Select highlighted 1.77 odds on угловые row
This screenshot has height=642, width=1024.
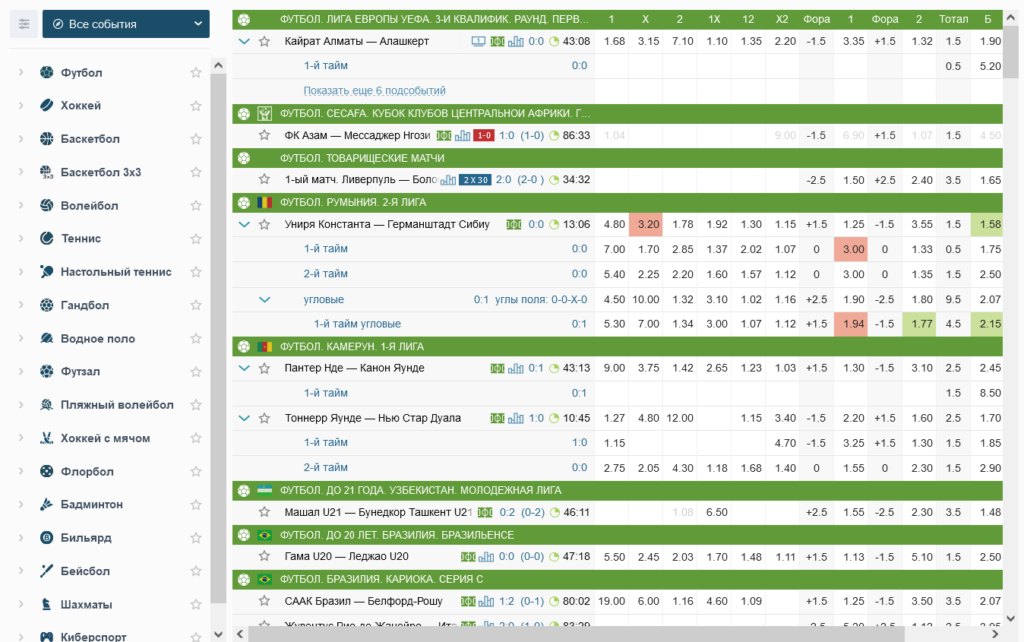(919, 323)
